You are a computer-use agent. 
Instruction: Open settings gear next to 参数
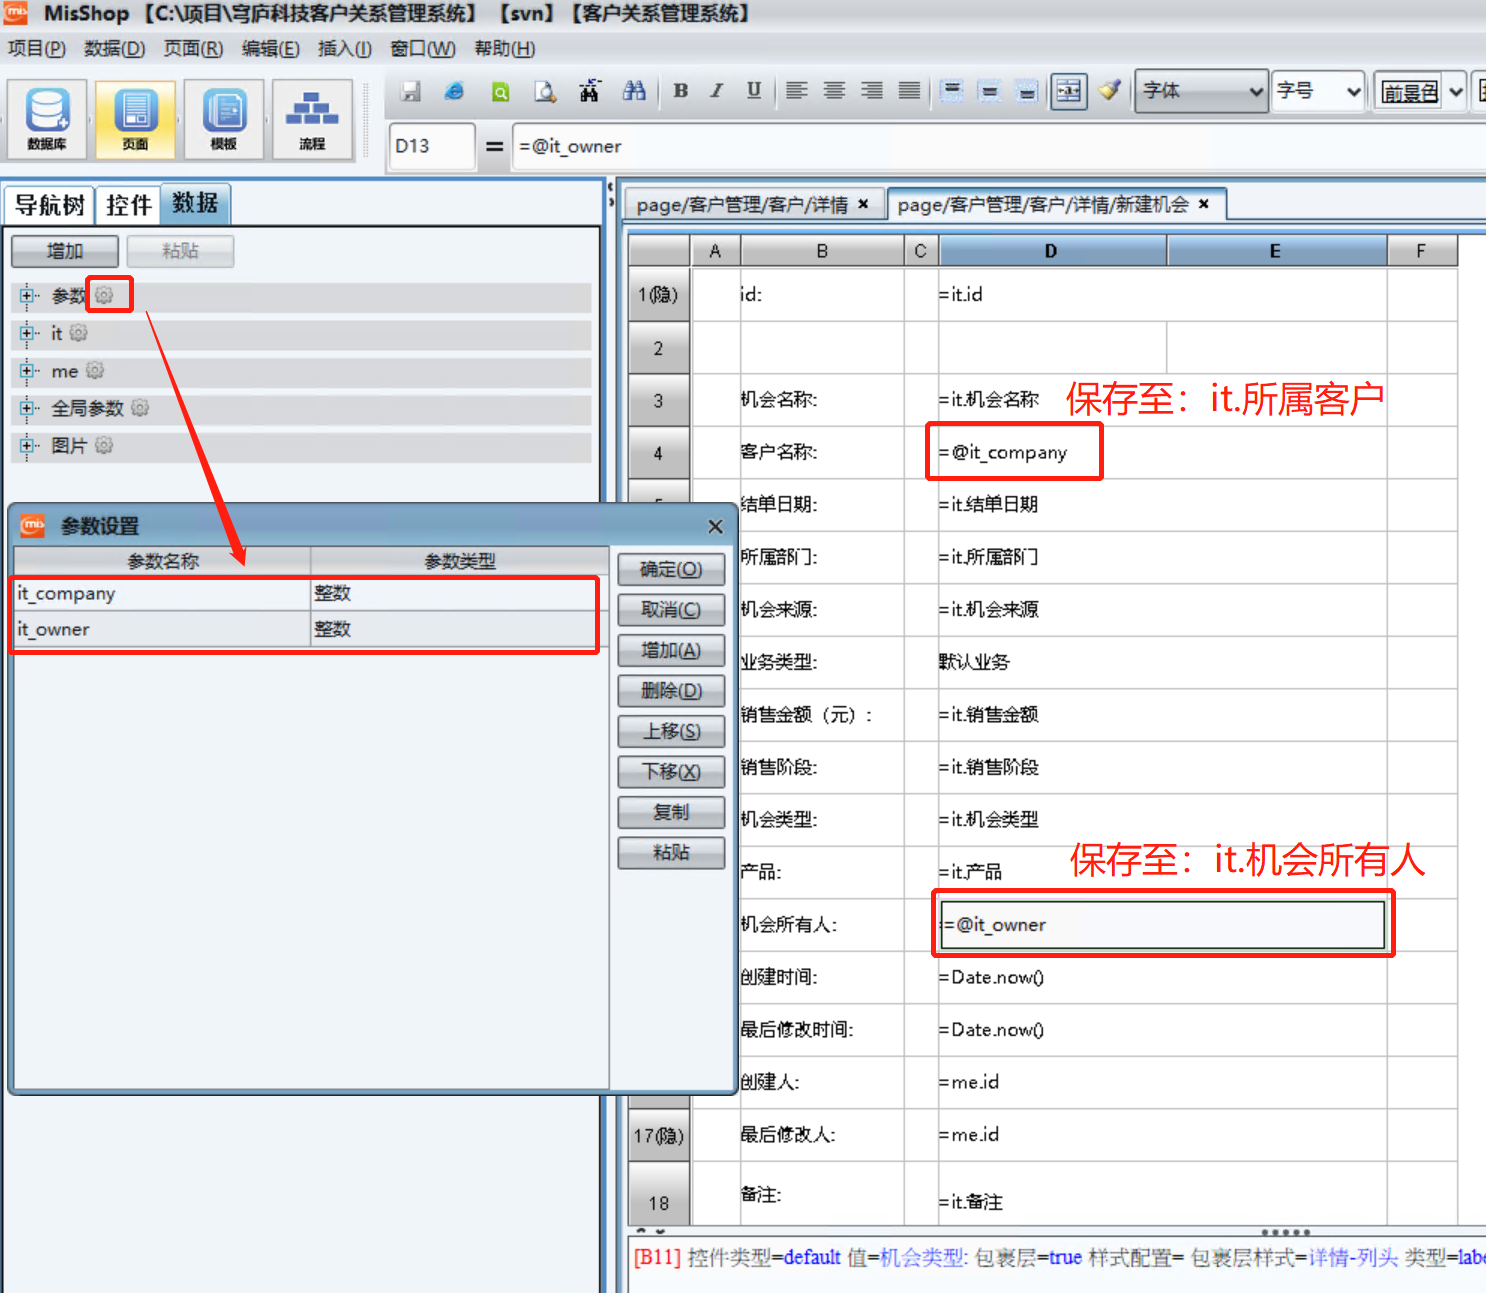pos(104,295)
